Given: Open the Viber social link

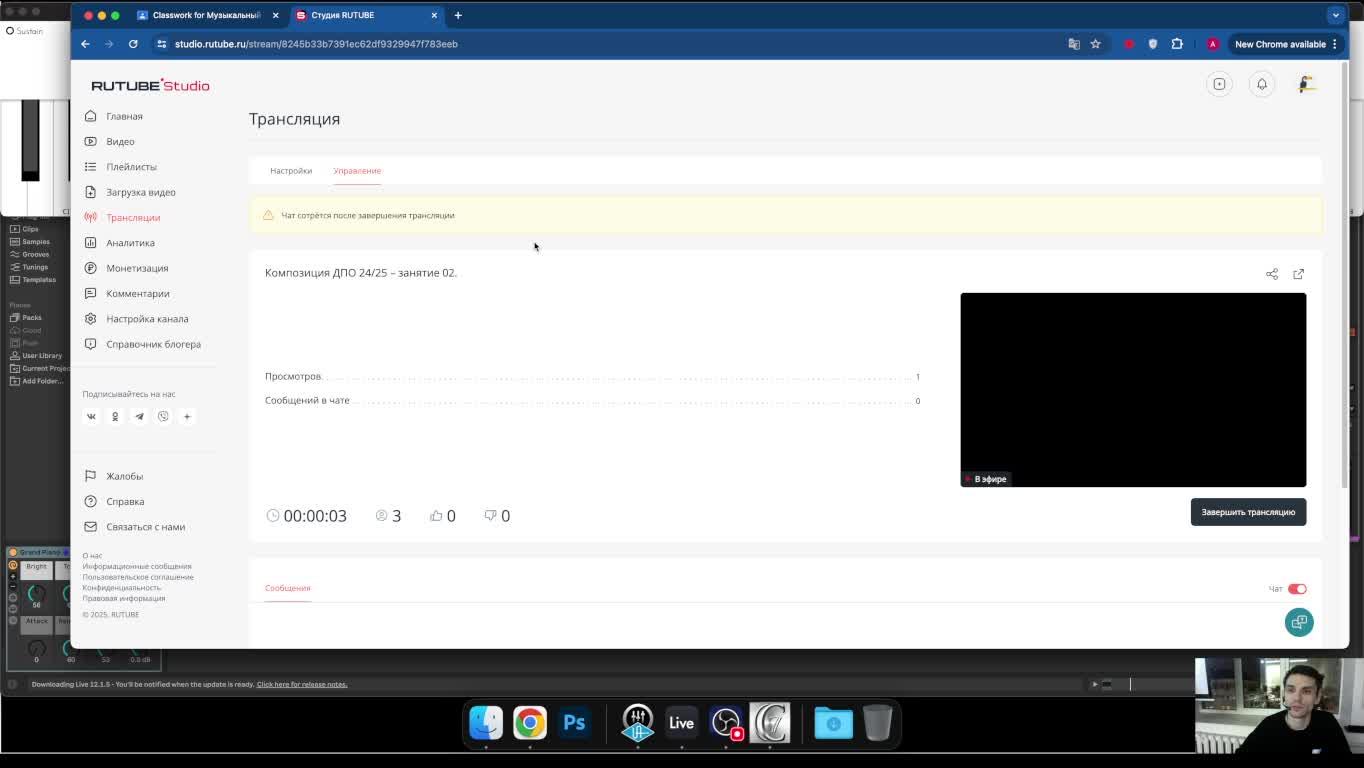Looking at the screenshot, I should click(x=163, y=417).
